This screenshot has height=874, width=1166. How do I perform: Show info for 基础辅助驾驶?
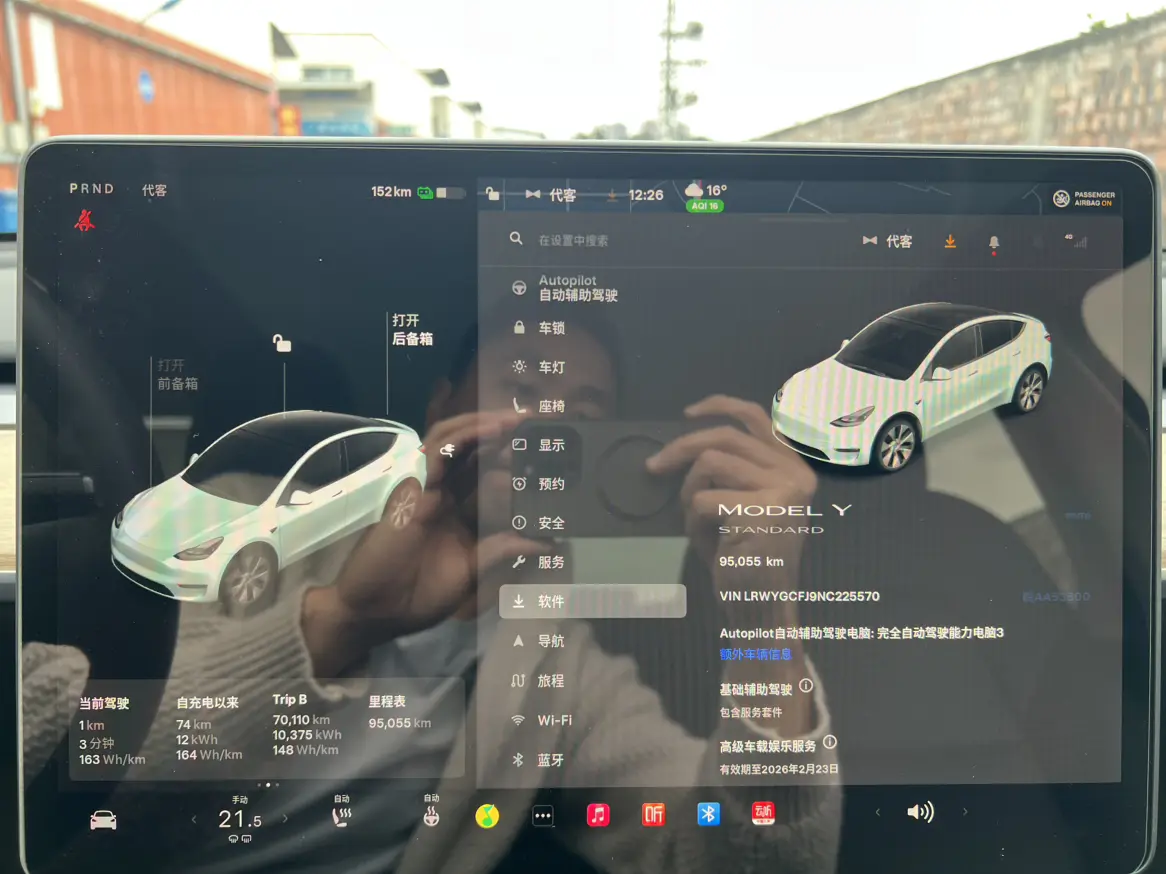[x=806, y=686]
